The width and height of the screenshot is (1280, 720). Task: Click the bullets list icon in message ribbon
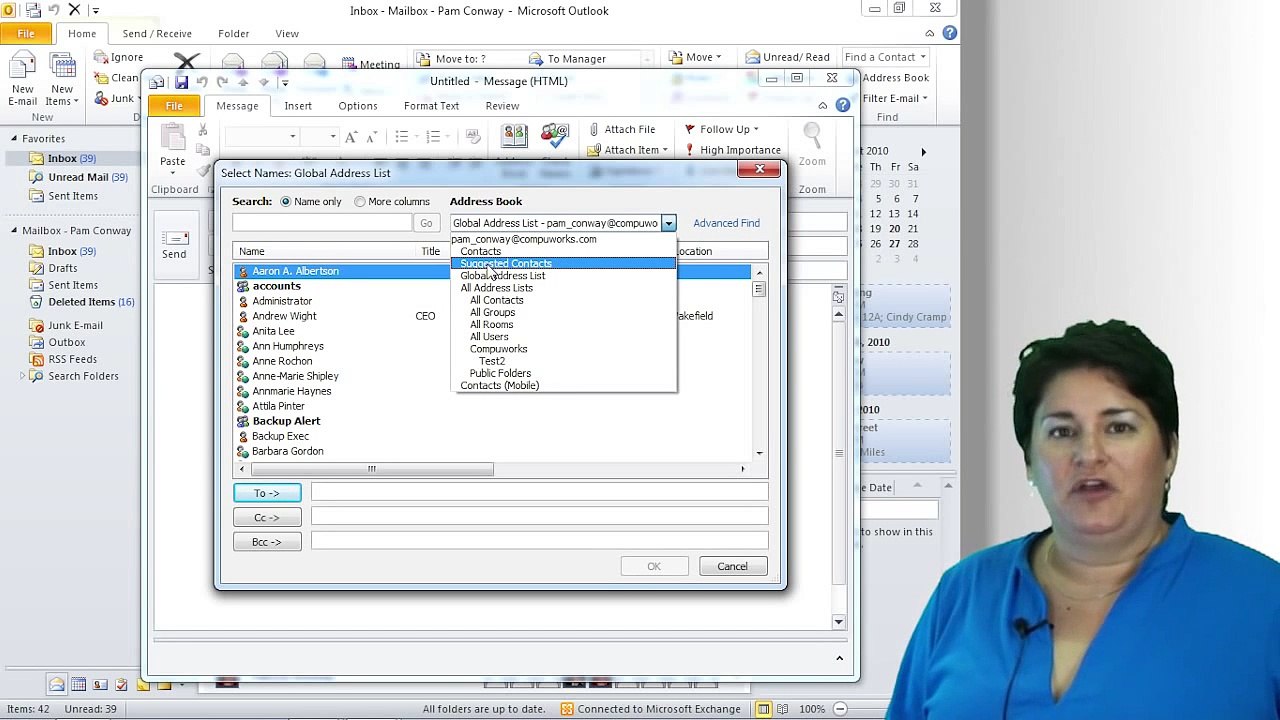tap(402, 137)
